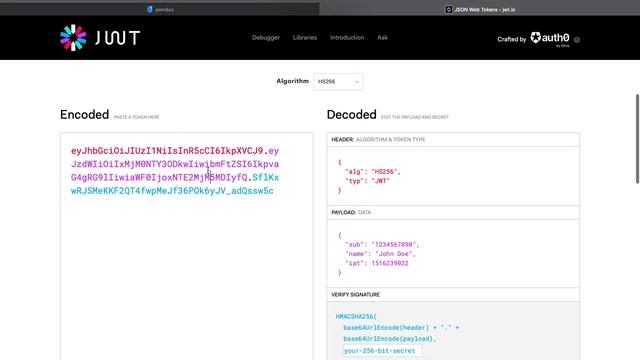640x360 pixels.
Task: Click the decoded PAYLOAD JSON editor
Action: pos(453,253)
